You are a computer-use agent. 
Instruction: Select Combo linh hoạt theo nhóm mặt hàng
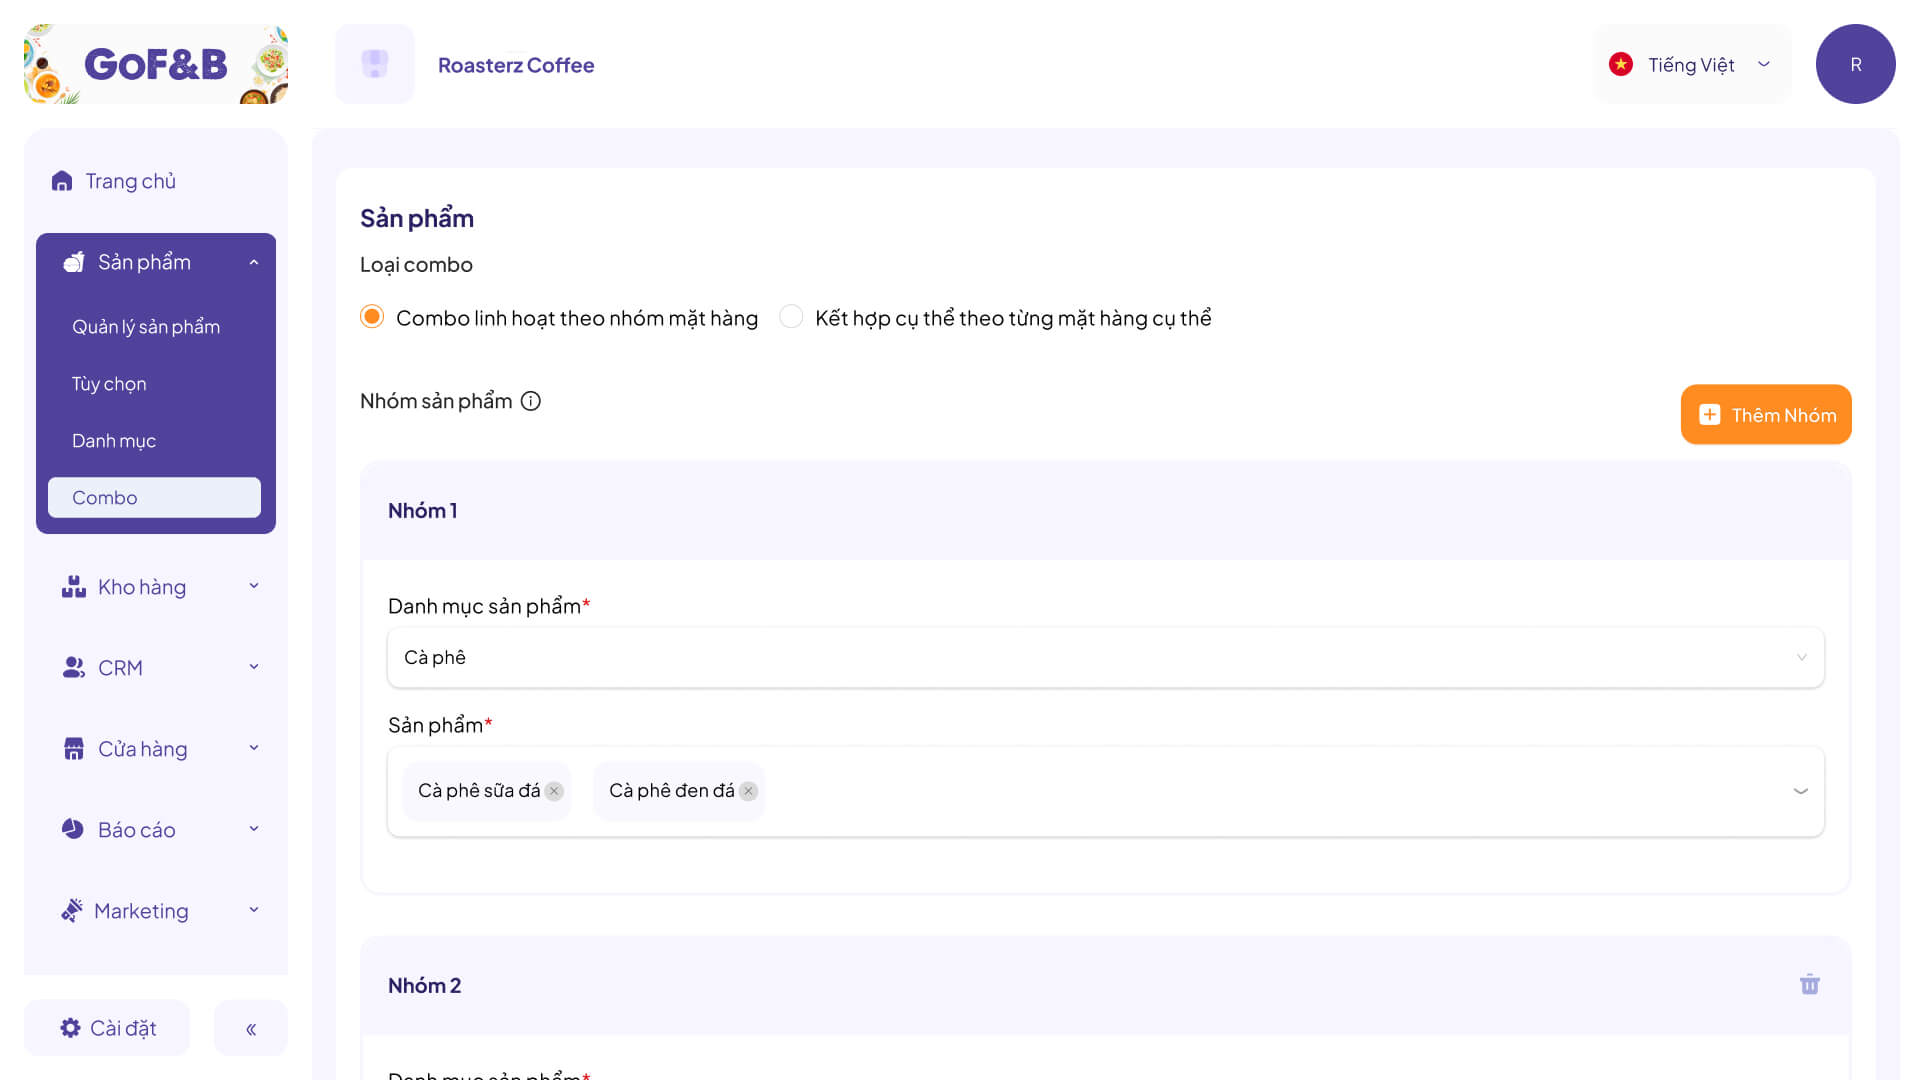pyautogui.click(x=372, y=317)
